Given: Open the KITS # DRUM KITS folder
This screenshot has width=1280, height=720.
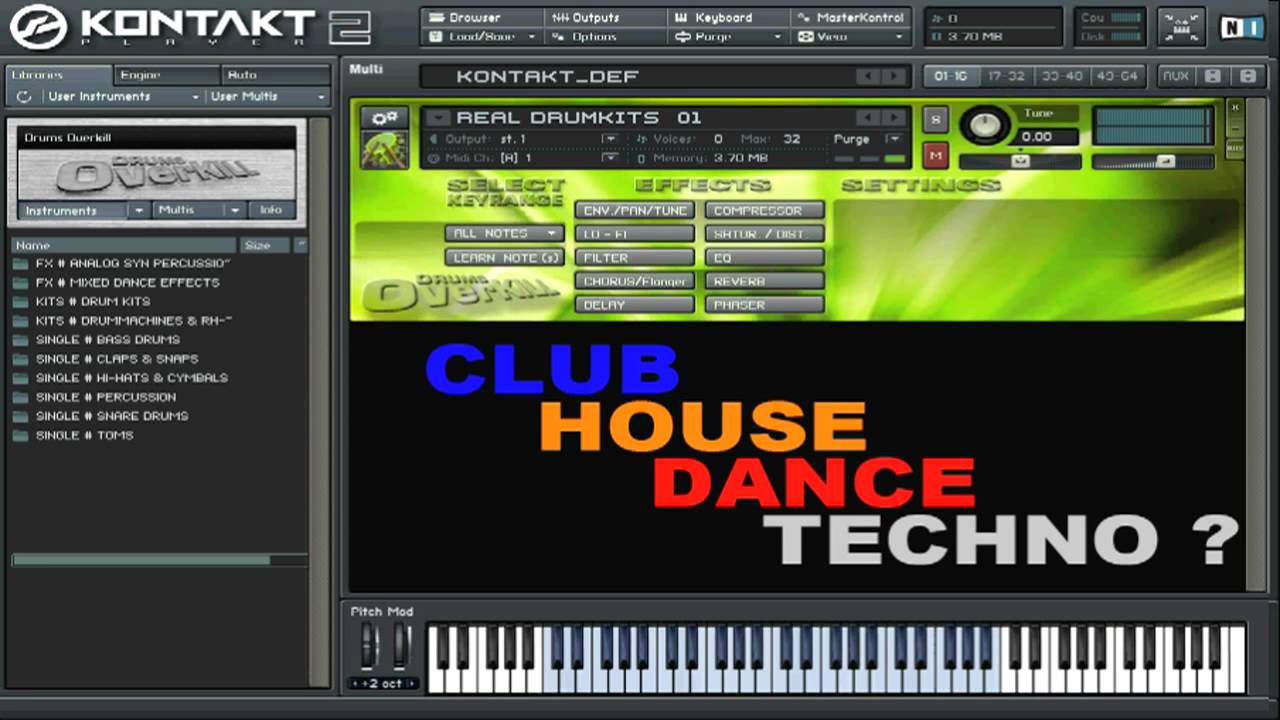Looking at the screenshot, I should [x=92, y=301].
